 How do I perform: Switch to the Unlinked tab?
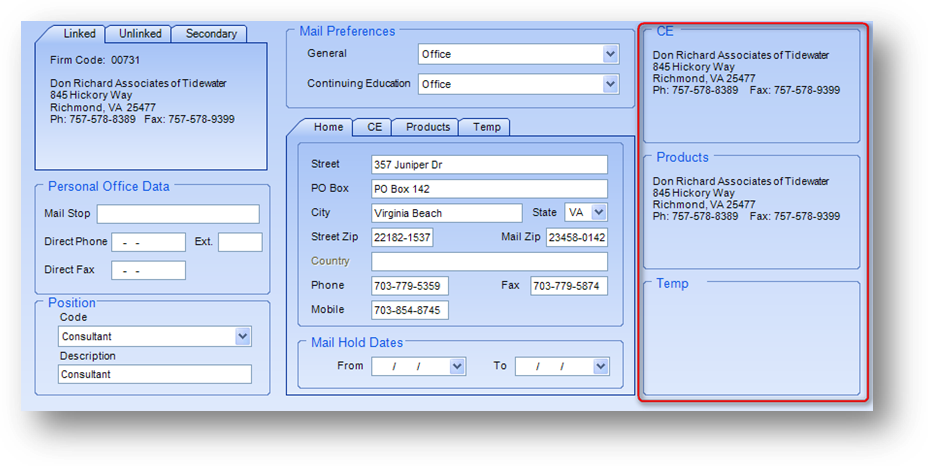pos(140,34)
